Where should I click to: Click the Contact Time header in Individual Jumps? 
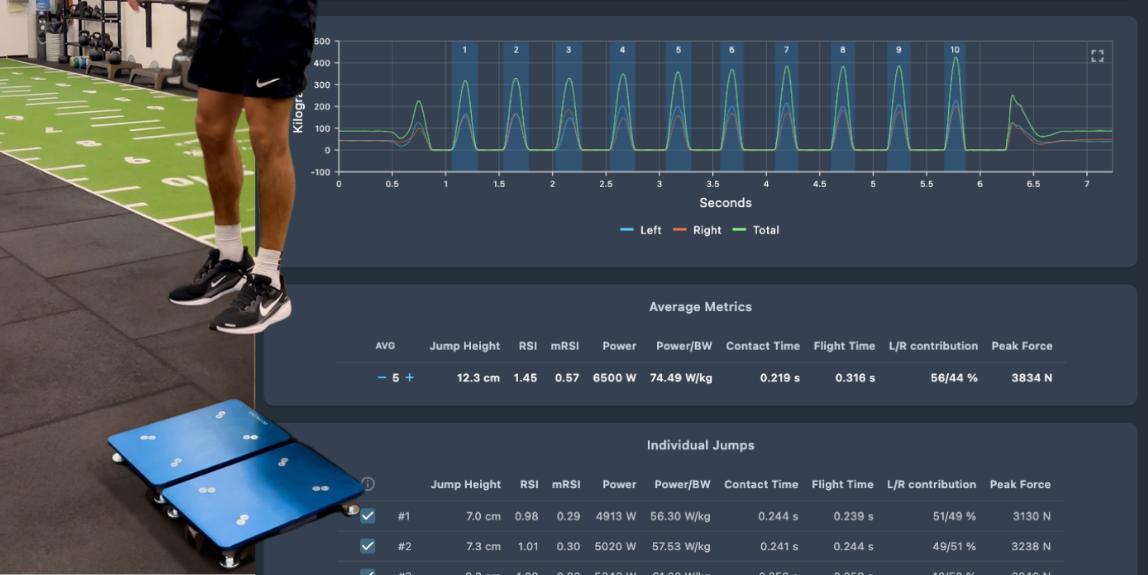(x=761, y=484)
